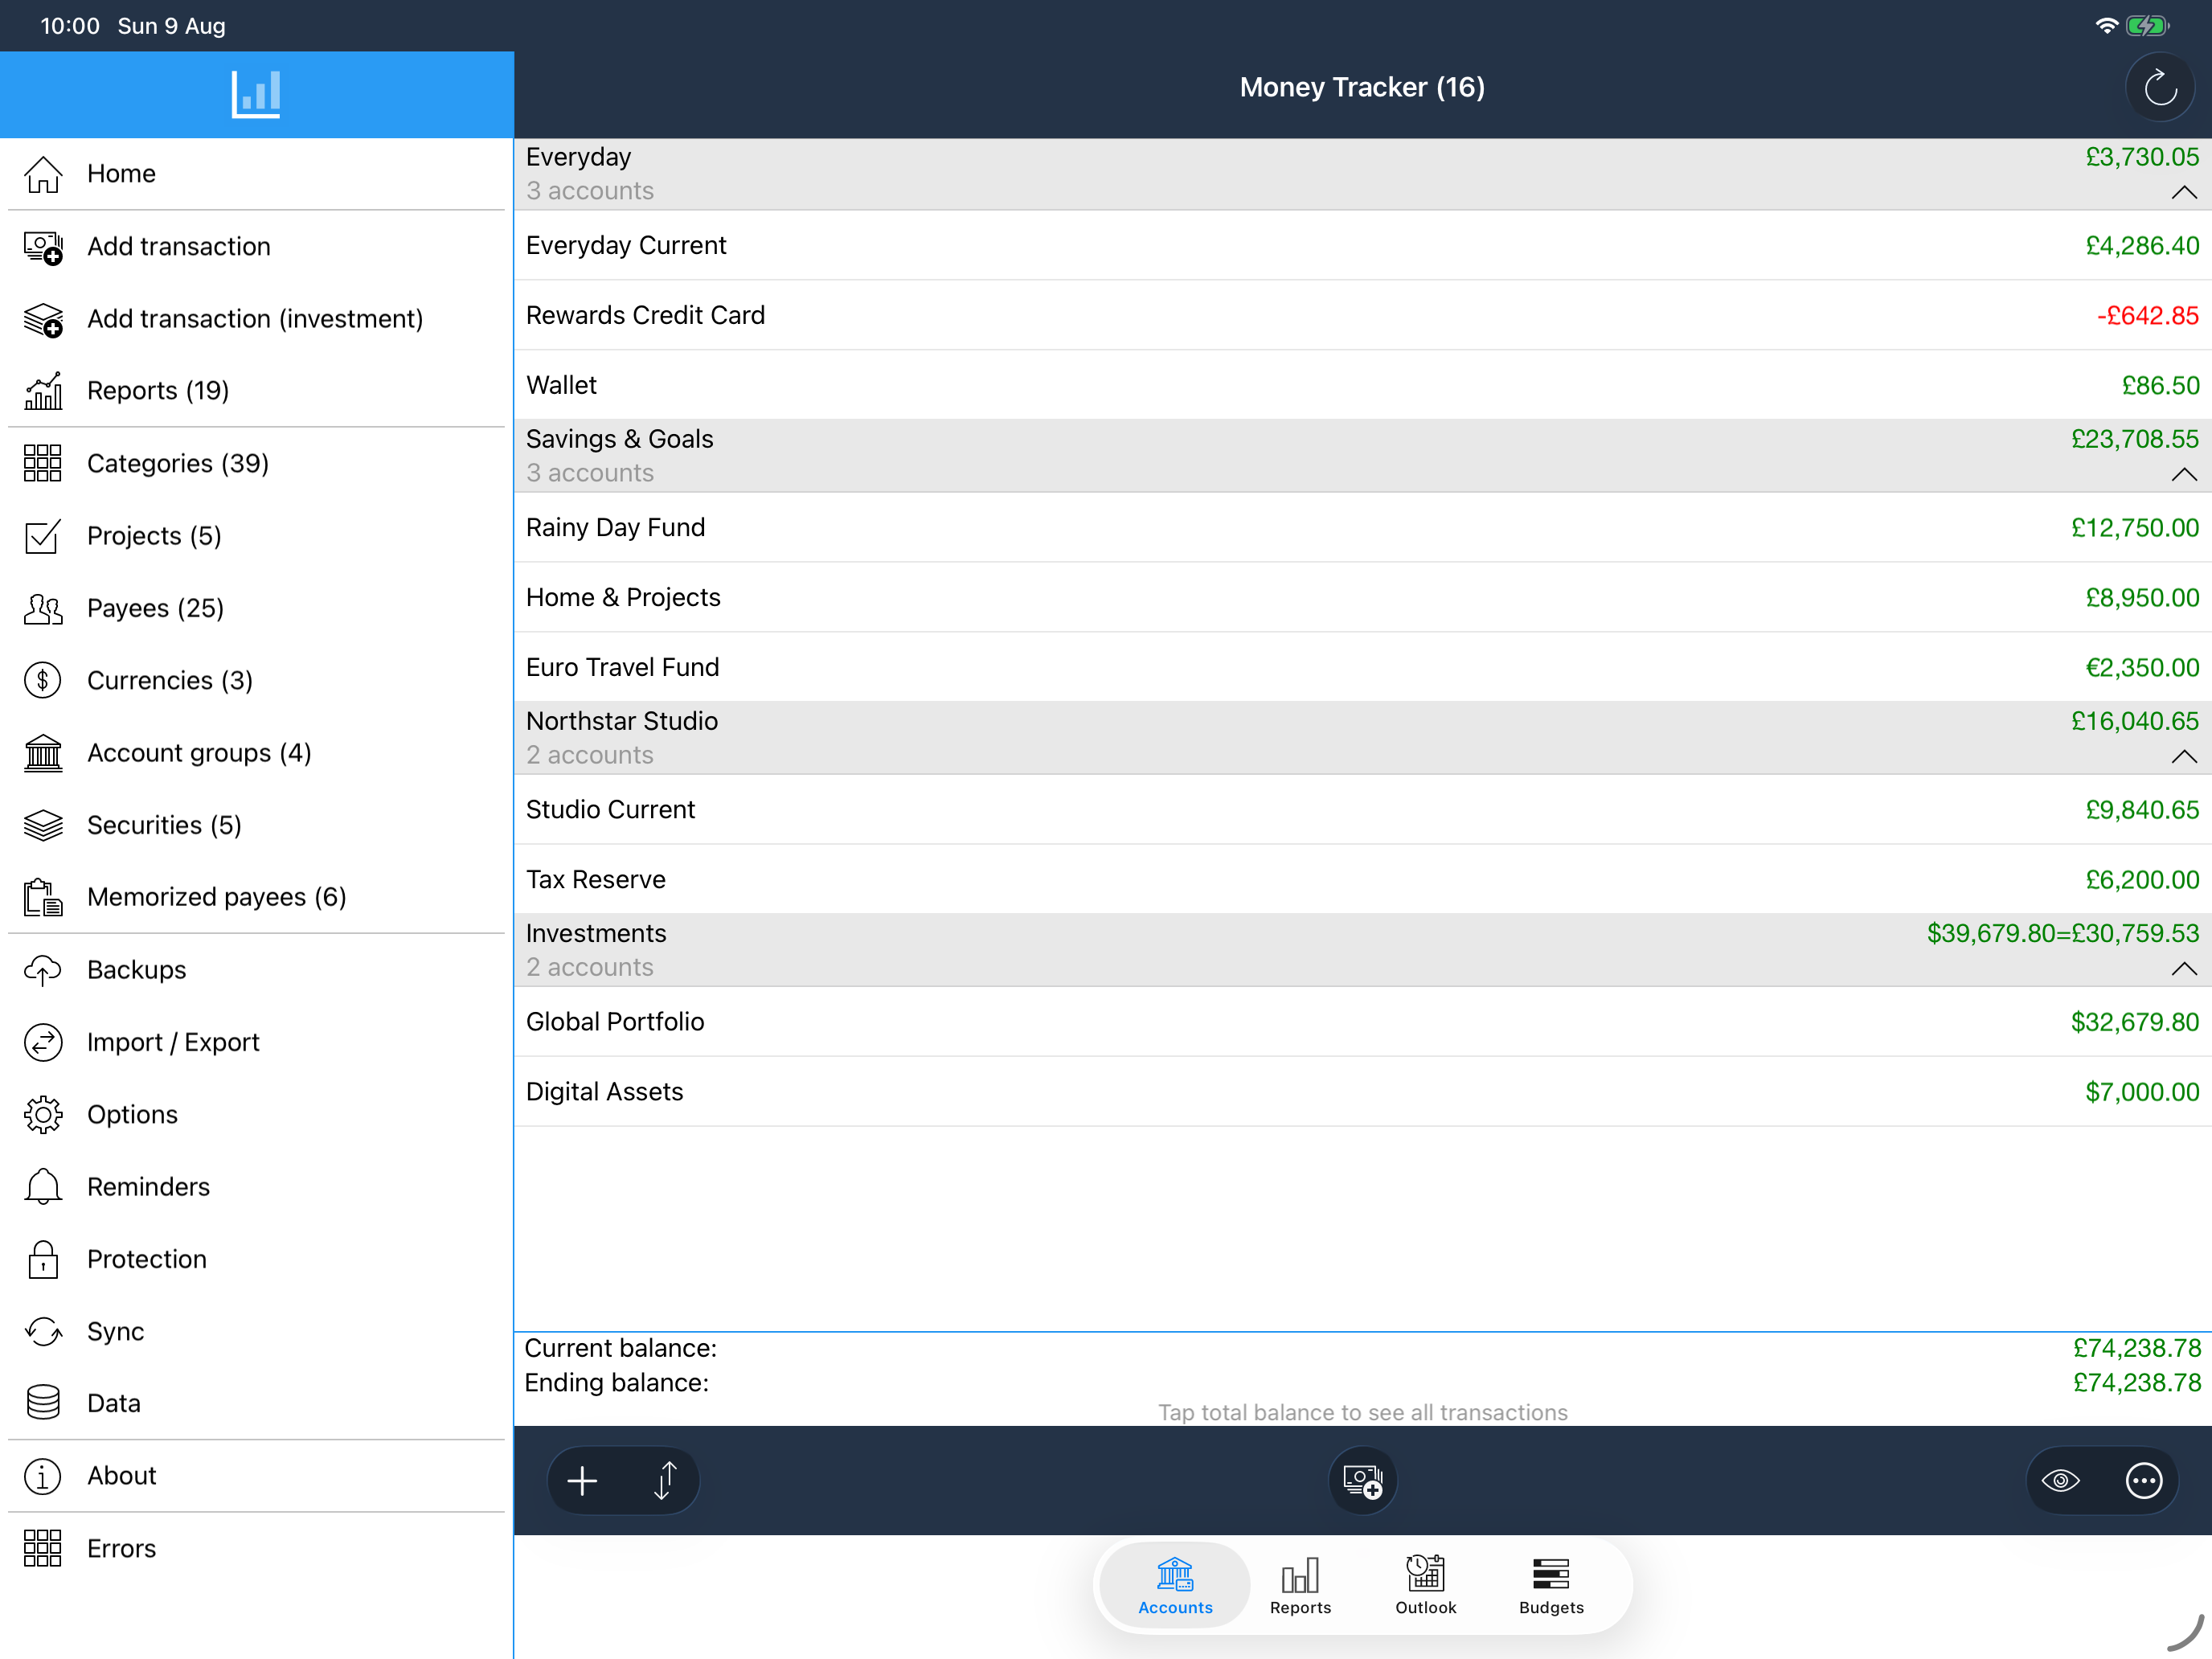
Task: Open the Euro Travel Fund account
Action: coord(1363,668)
